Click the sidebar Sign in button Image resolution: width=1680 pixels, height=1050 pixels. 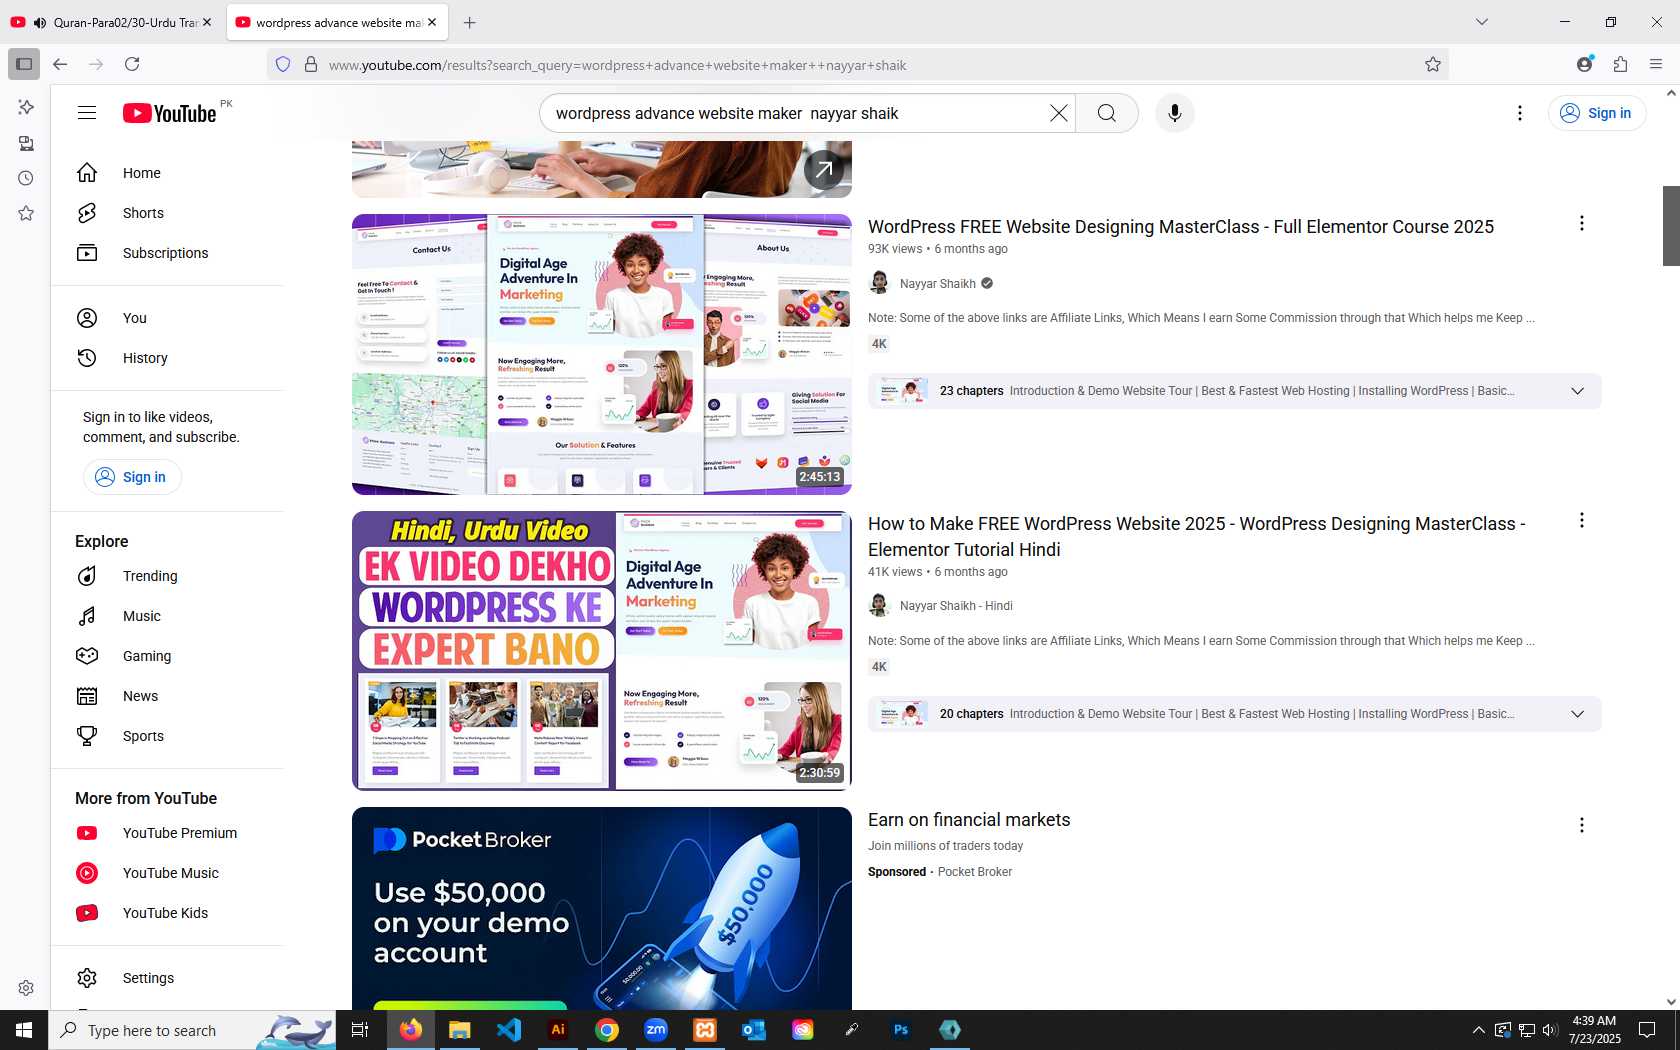click(x=132, y=477)
